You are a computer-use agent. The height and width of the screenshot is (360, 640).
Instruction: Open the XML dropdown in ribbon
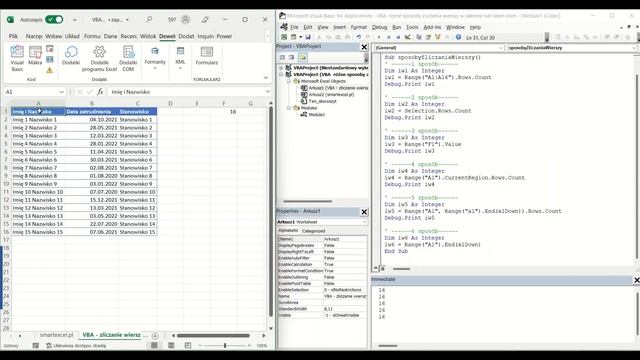[x=180, y=58]
